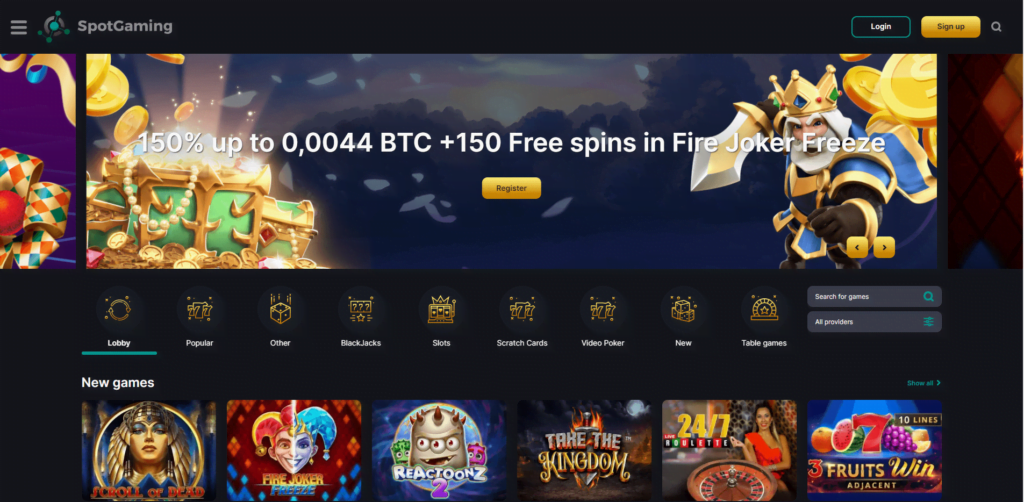Select the Slots machine category icon
The width and height of the screenshot is (1024, 502).
[x=441, y=309]
